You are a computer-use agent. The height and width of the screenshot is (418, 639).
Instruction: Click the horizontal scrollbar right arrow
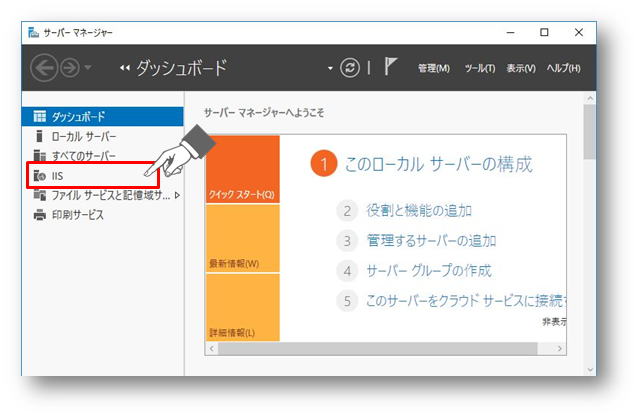pyautogui.click(x=560, y=349)
